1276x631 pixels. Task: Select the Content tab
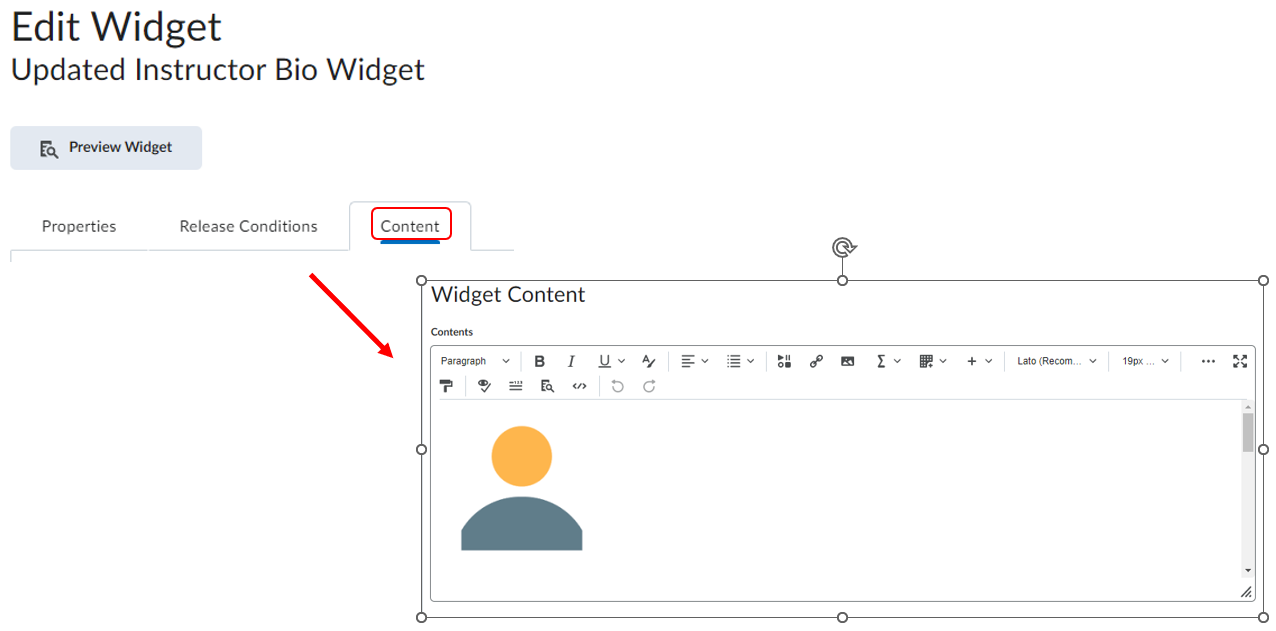410,226
